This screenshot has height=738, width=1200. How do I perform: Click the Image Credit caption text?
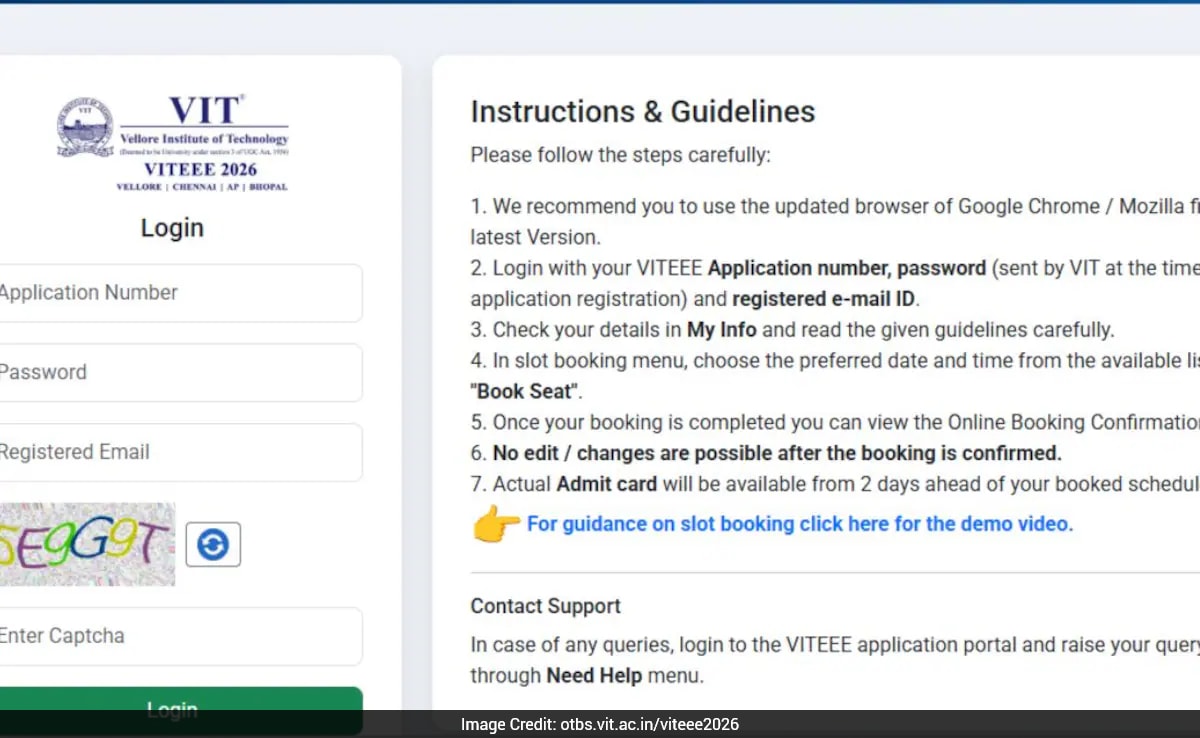[600, 724]
